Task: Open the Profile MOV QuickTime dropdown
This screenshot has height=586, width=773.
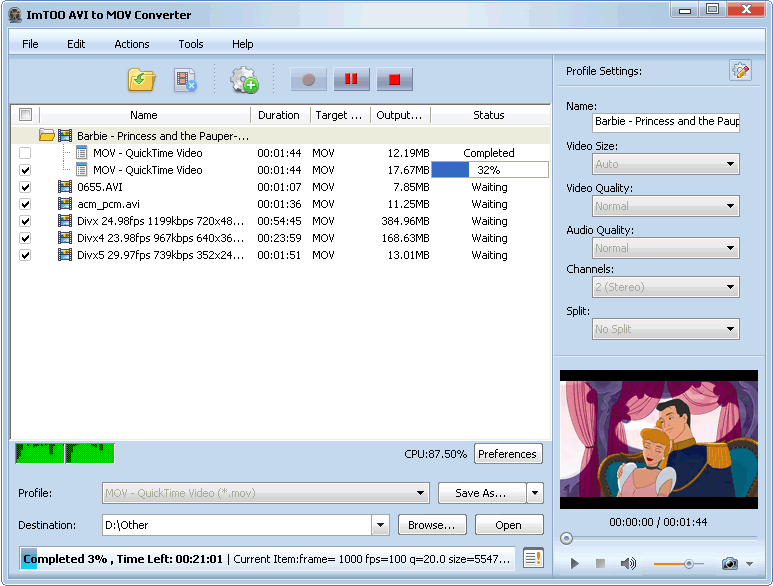Action: click(266, 493)
